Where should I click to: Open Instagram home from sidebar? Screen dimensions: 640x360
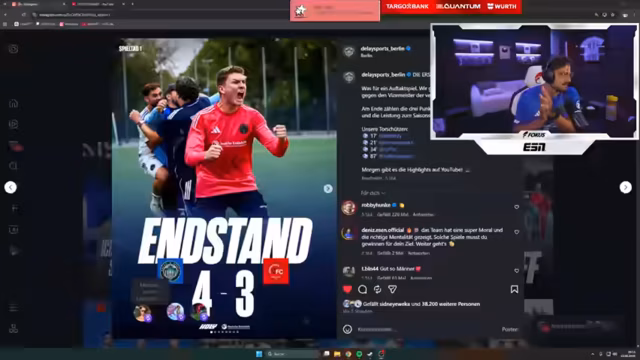[x=13, y=103]
